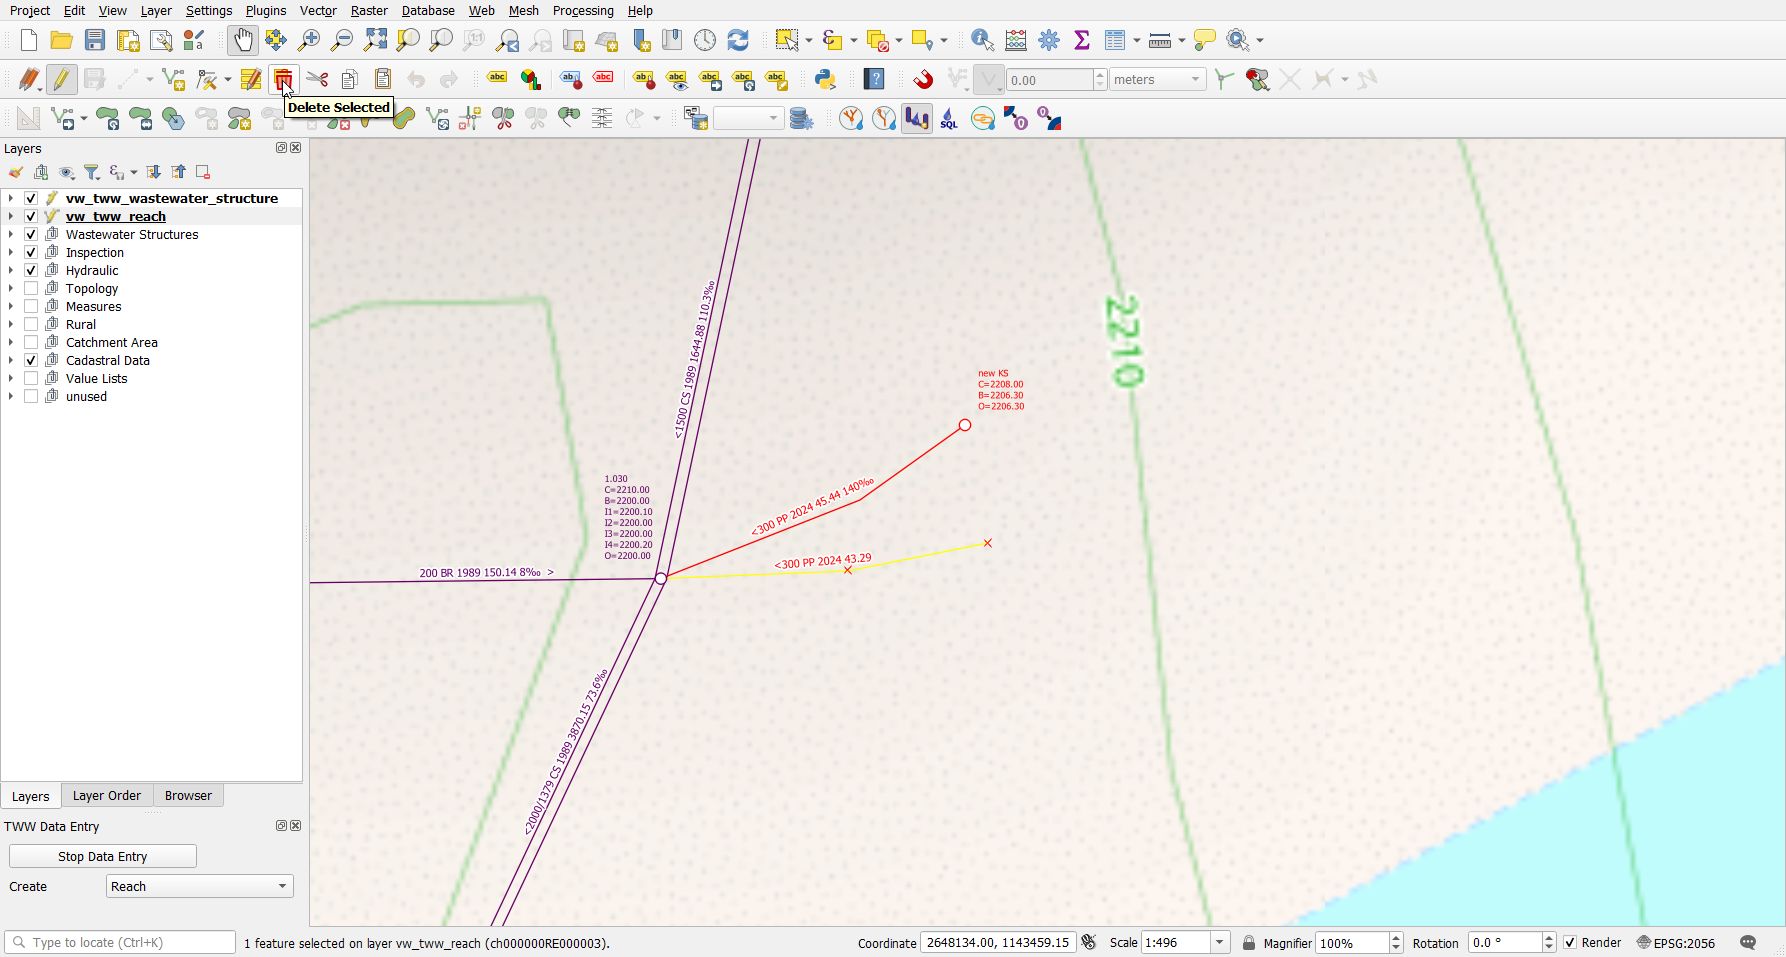Switch to the Browser tab

[x=188, y=796]
